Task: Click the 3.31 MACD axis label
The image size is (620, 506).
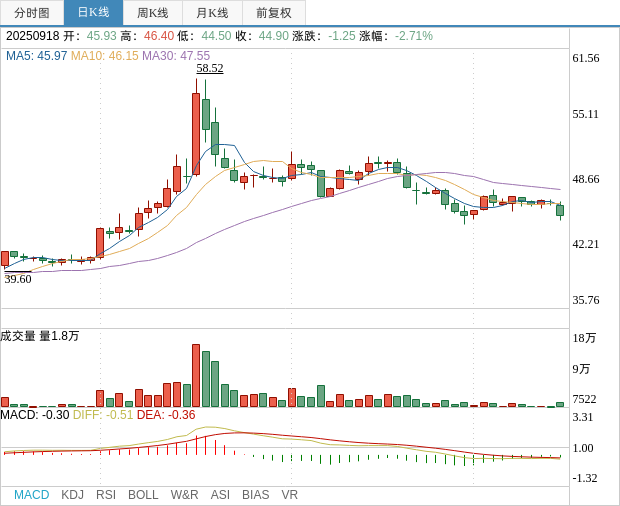Action: click(582, 417)
